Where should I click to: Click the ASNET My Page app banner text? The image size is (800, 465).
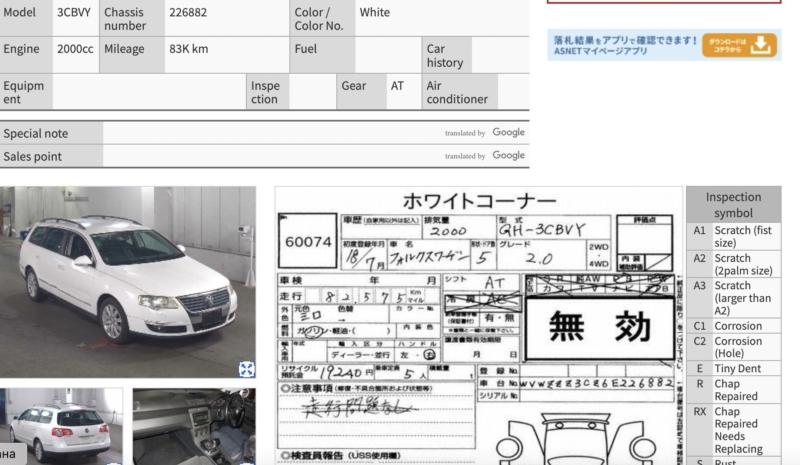pyautogui.click(x=625, y=45)
